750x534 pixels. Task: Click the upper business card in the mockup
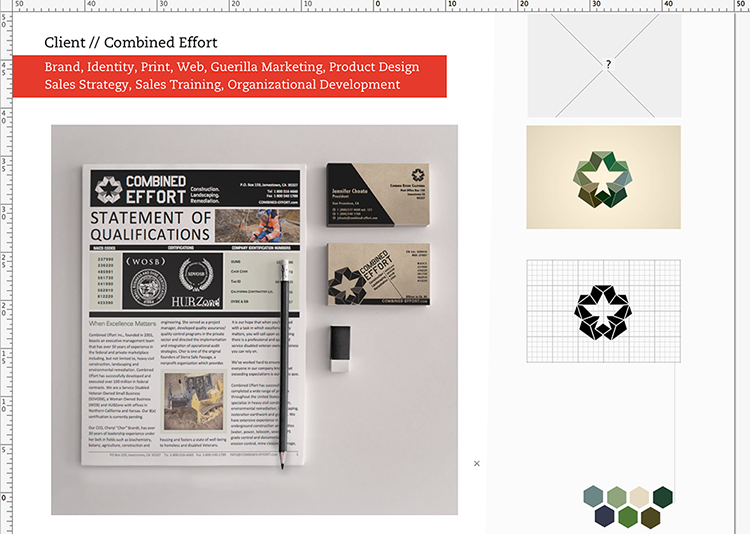click(x=378, y=195)
